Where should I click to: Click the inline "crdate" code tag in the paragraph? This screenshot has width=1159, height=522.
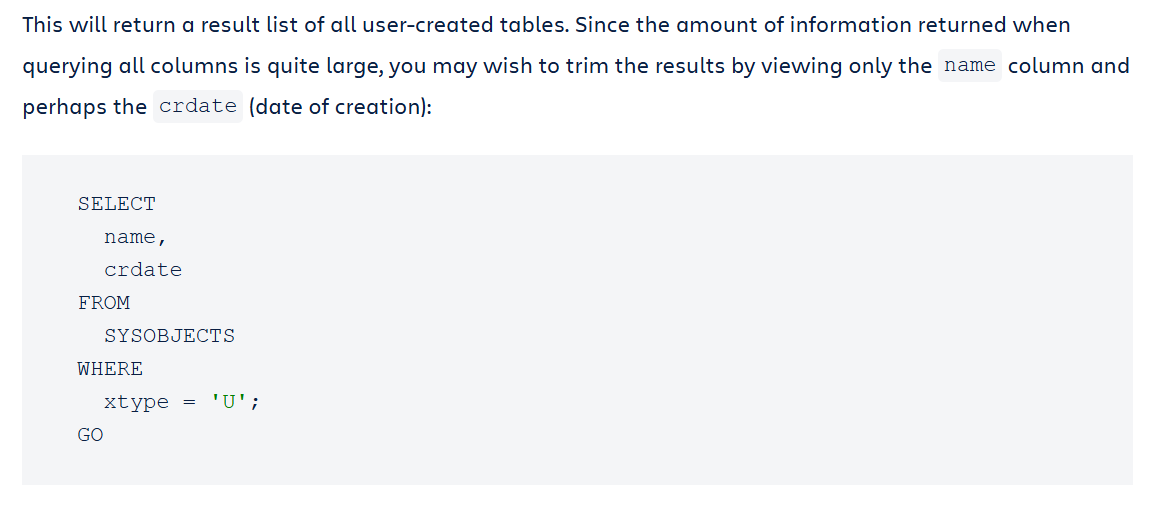[198, 107]
